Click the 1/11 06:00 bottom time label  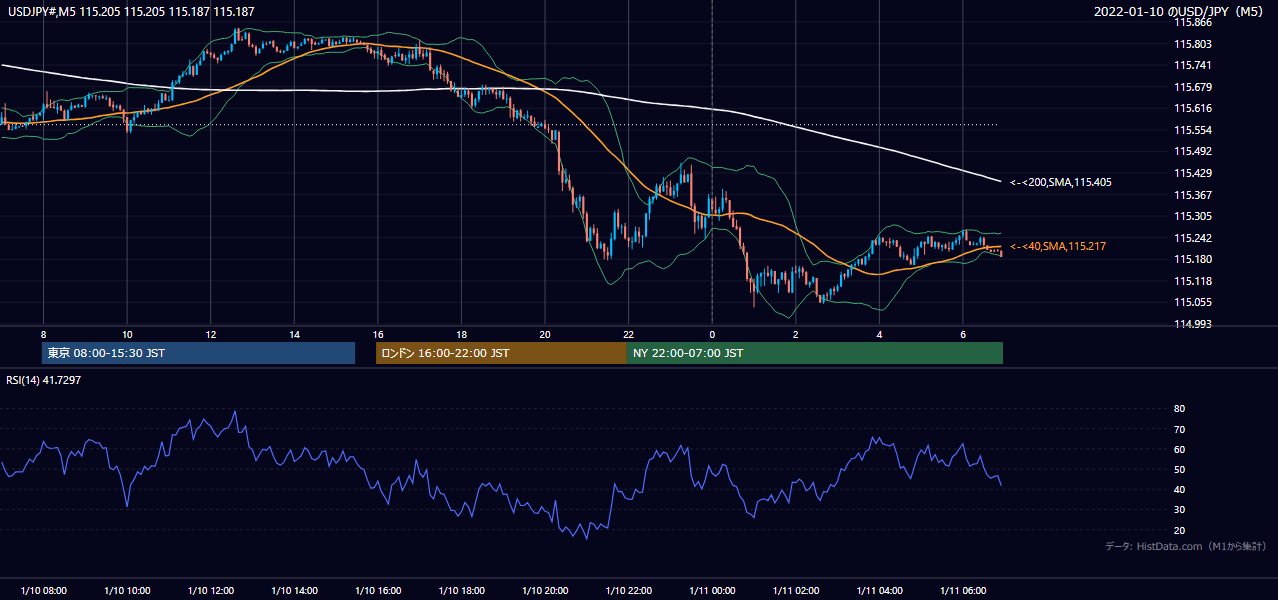[963, 591]
